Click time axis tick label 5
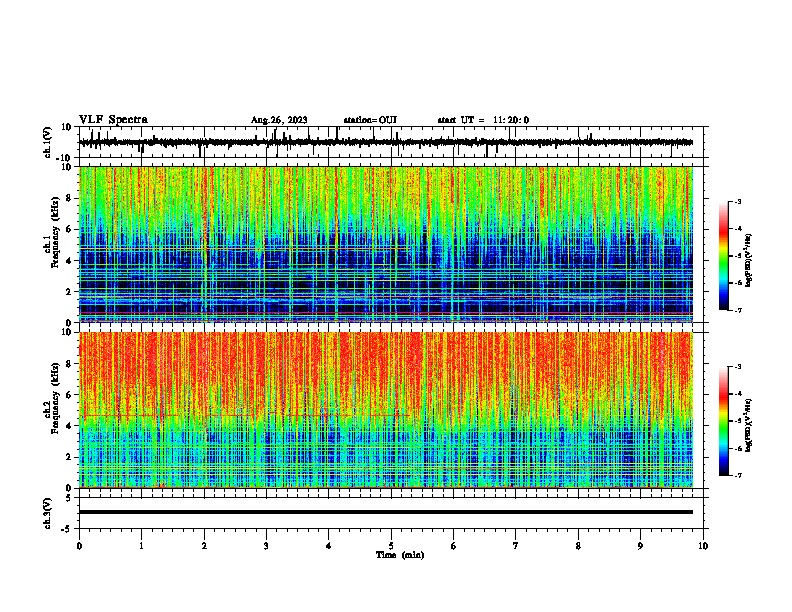 click(391, 546)
